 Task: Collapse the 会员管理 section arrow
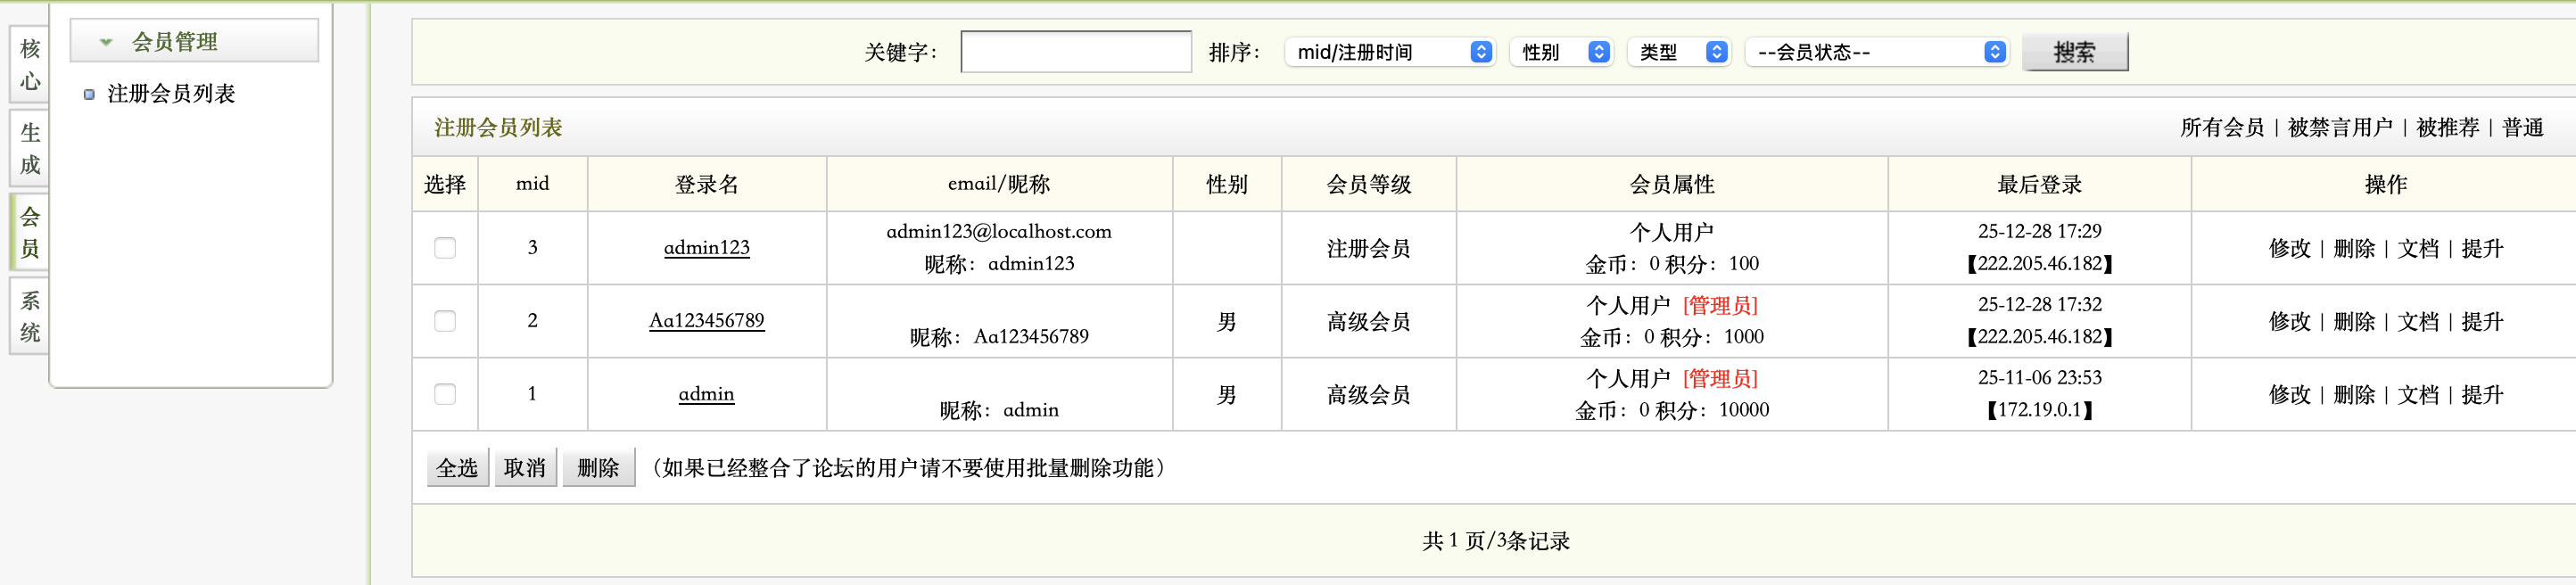[106, 42]
